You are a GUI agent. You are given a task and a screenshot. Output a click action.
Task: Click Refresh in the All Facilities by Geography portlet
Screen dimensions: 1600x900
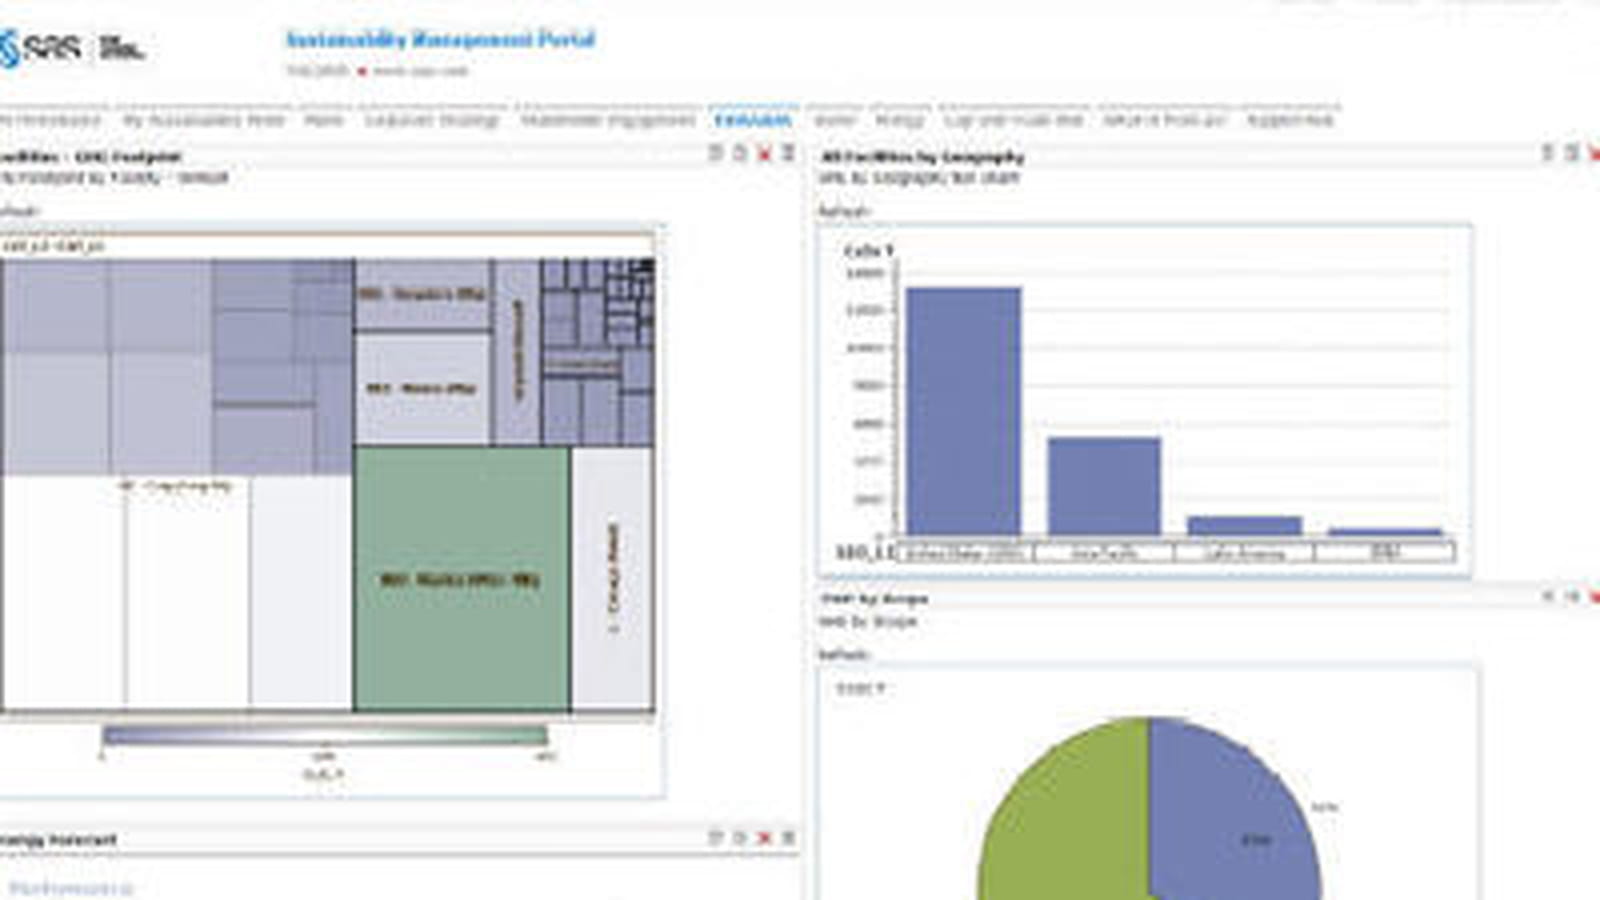pyautogui.click(x=845, y=212)
